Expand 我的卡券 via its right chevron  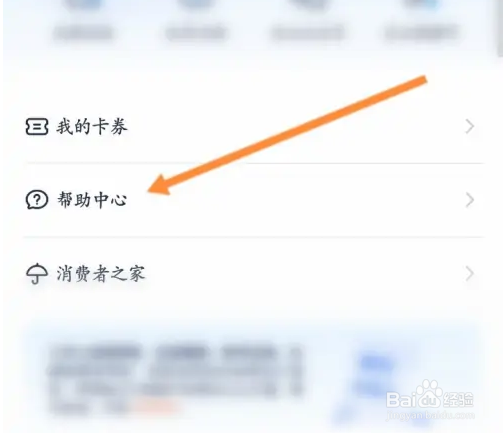[470, 127]
